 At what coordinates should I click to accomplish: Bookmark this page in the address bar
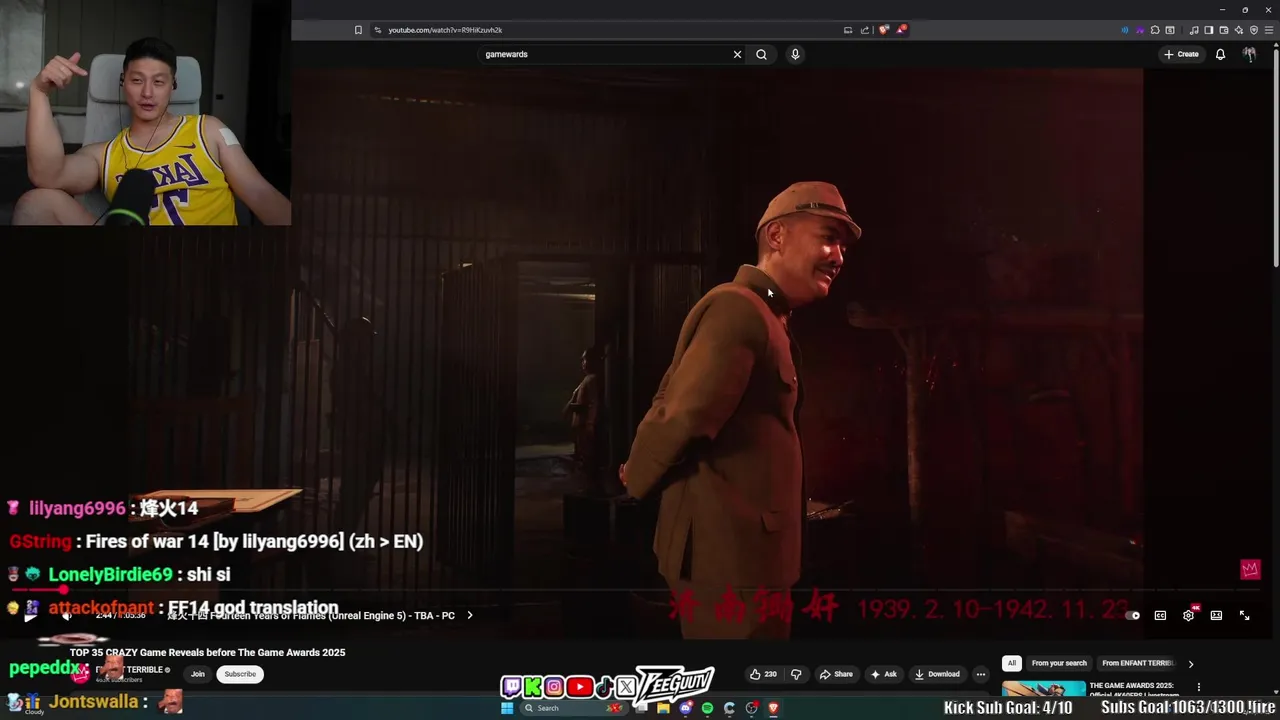coord(358,30)
